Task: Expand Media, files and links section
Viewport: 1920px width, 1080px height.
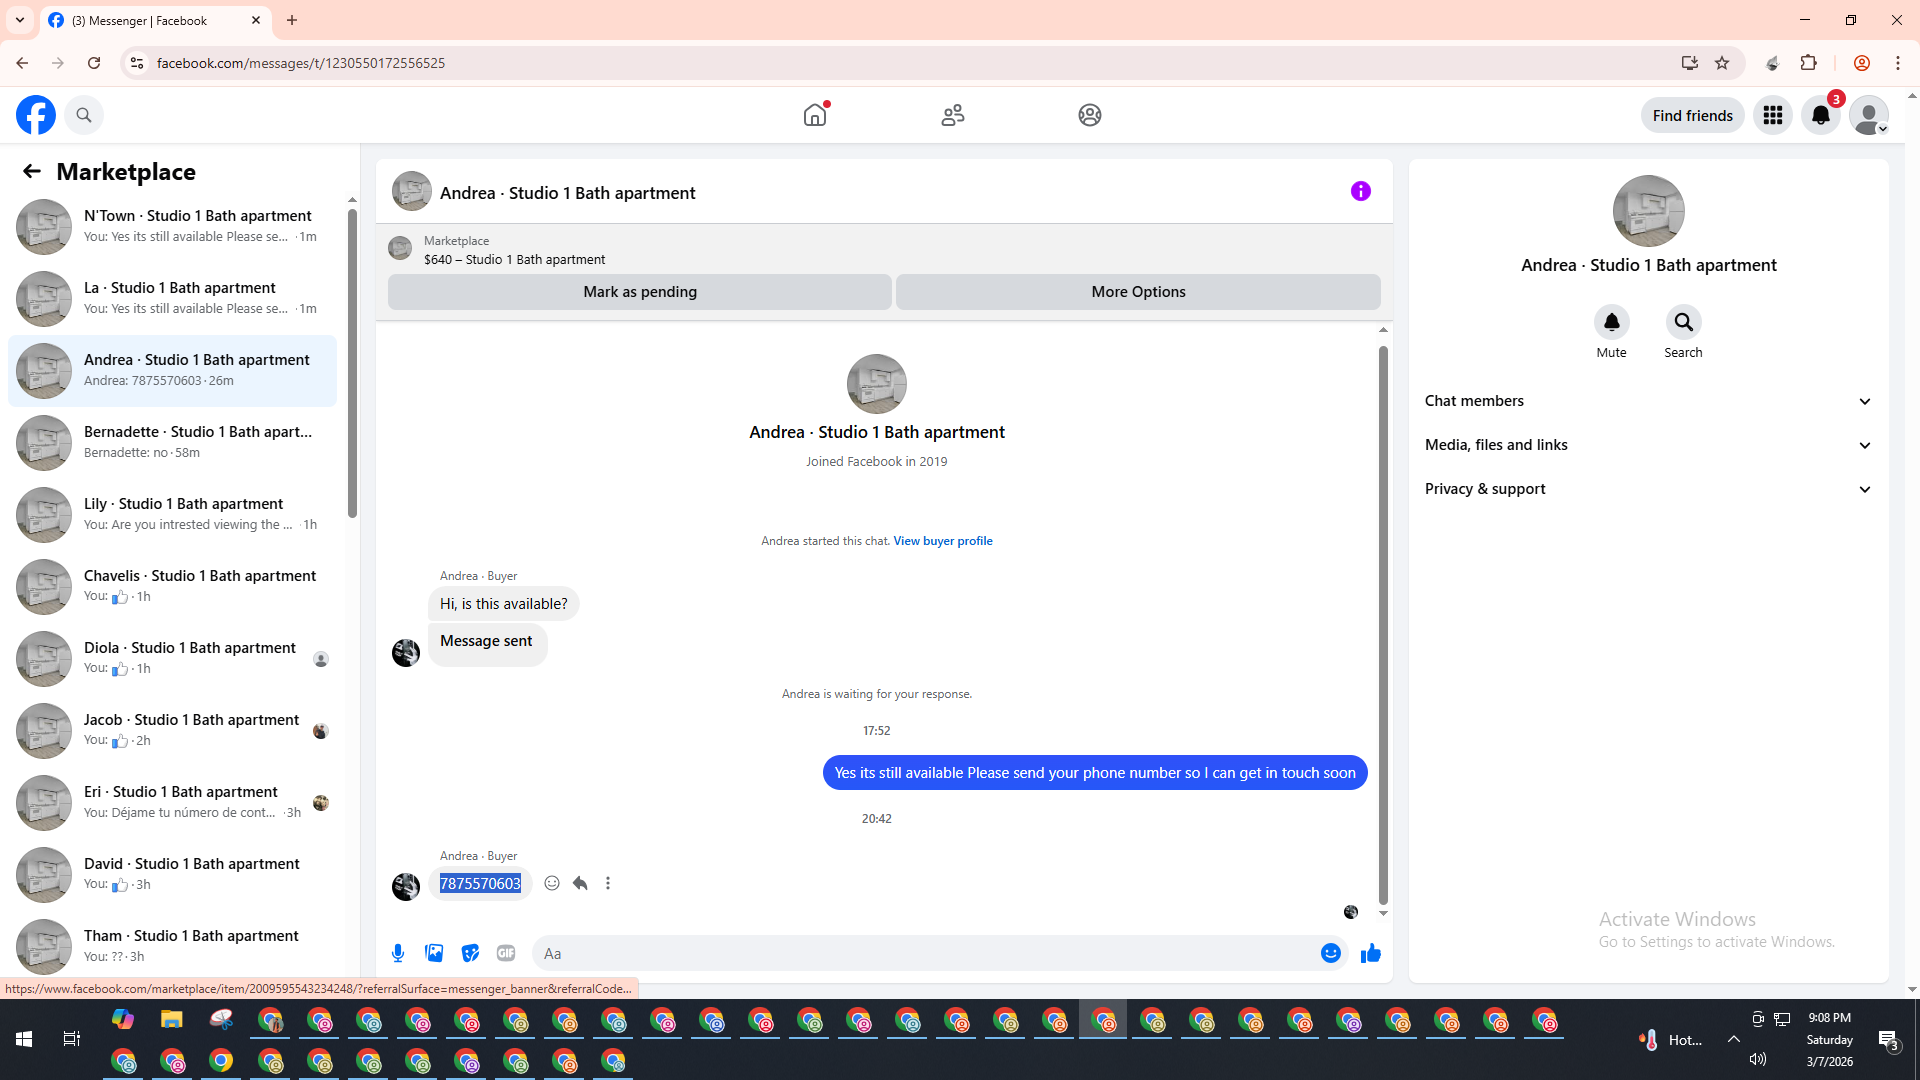Action: point(1649,445)
